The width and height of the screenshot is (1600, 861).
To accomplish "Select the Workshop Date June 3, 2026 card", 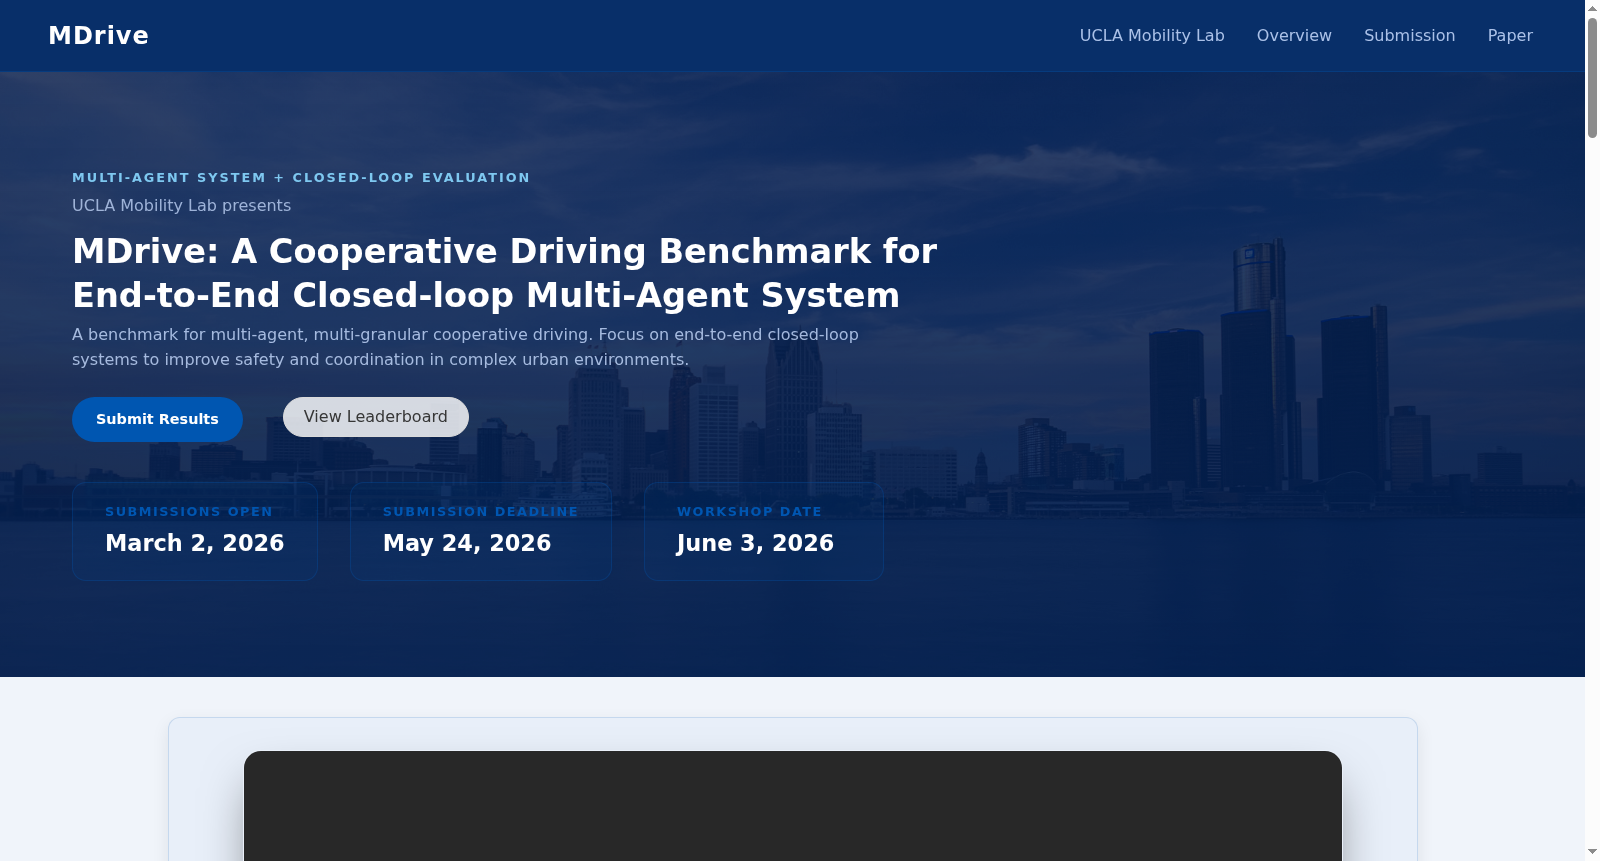I will (764, 531).
